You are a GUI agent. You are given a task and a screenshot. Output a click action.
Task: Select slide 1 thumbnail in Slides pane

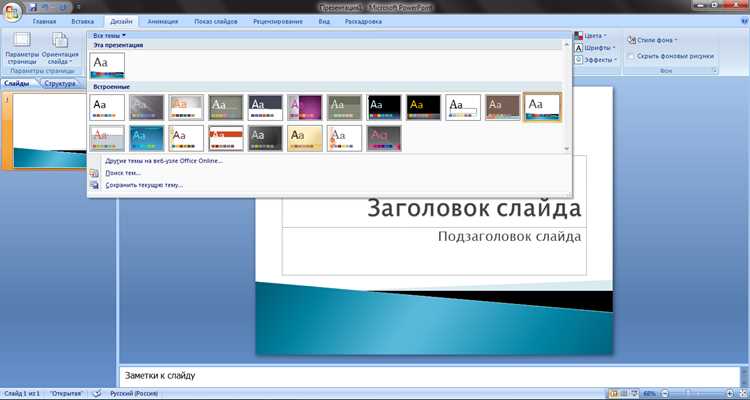[50, 131]
